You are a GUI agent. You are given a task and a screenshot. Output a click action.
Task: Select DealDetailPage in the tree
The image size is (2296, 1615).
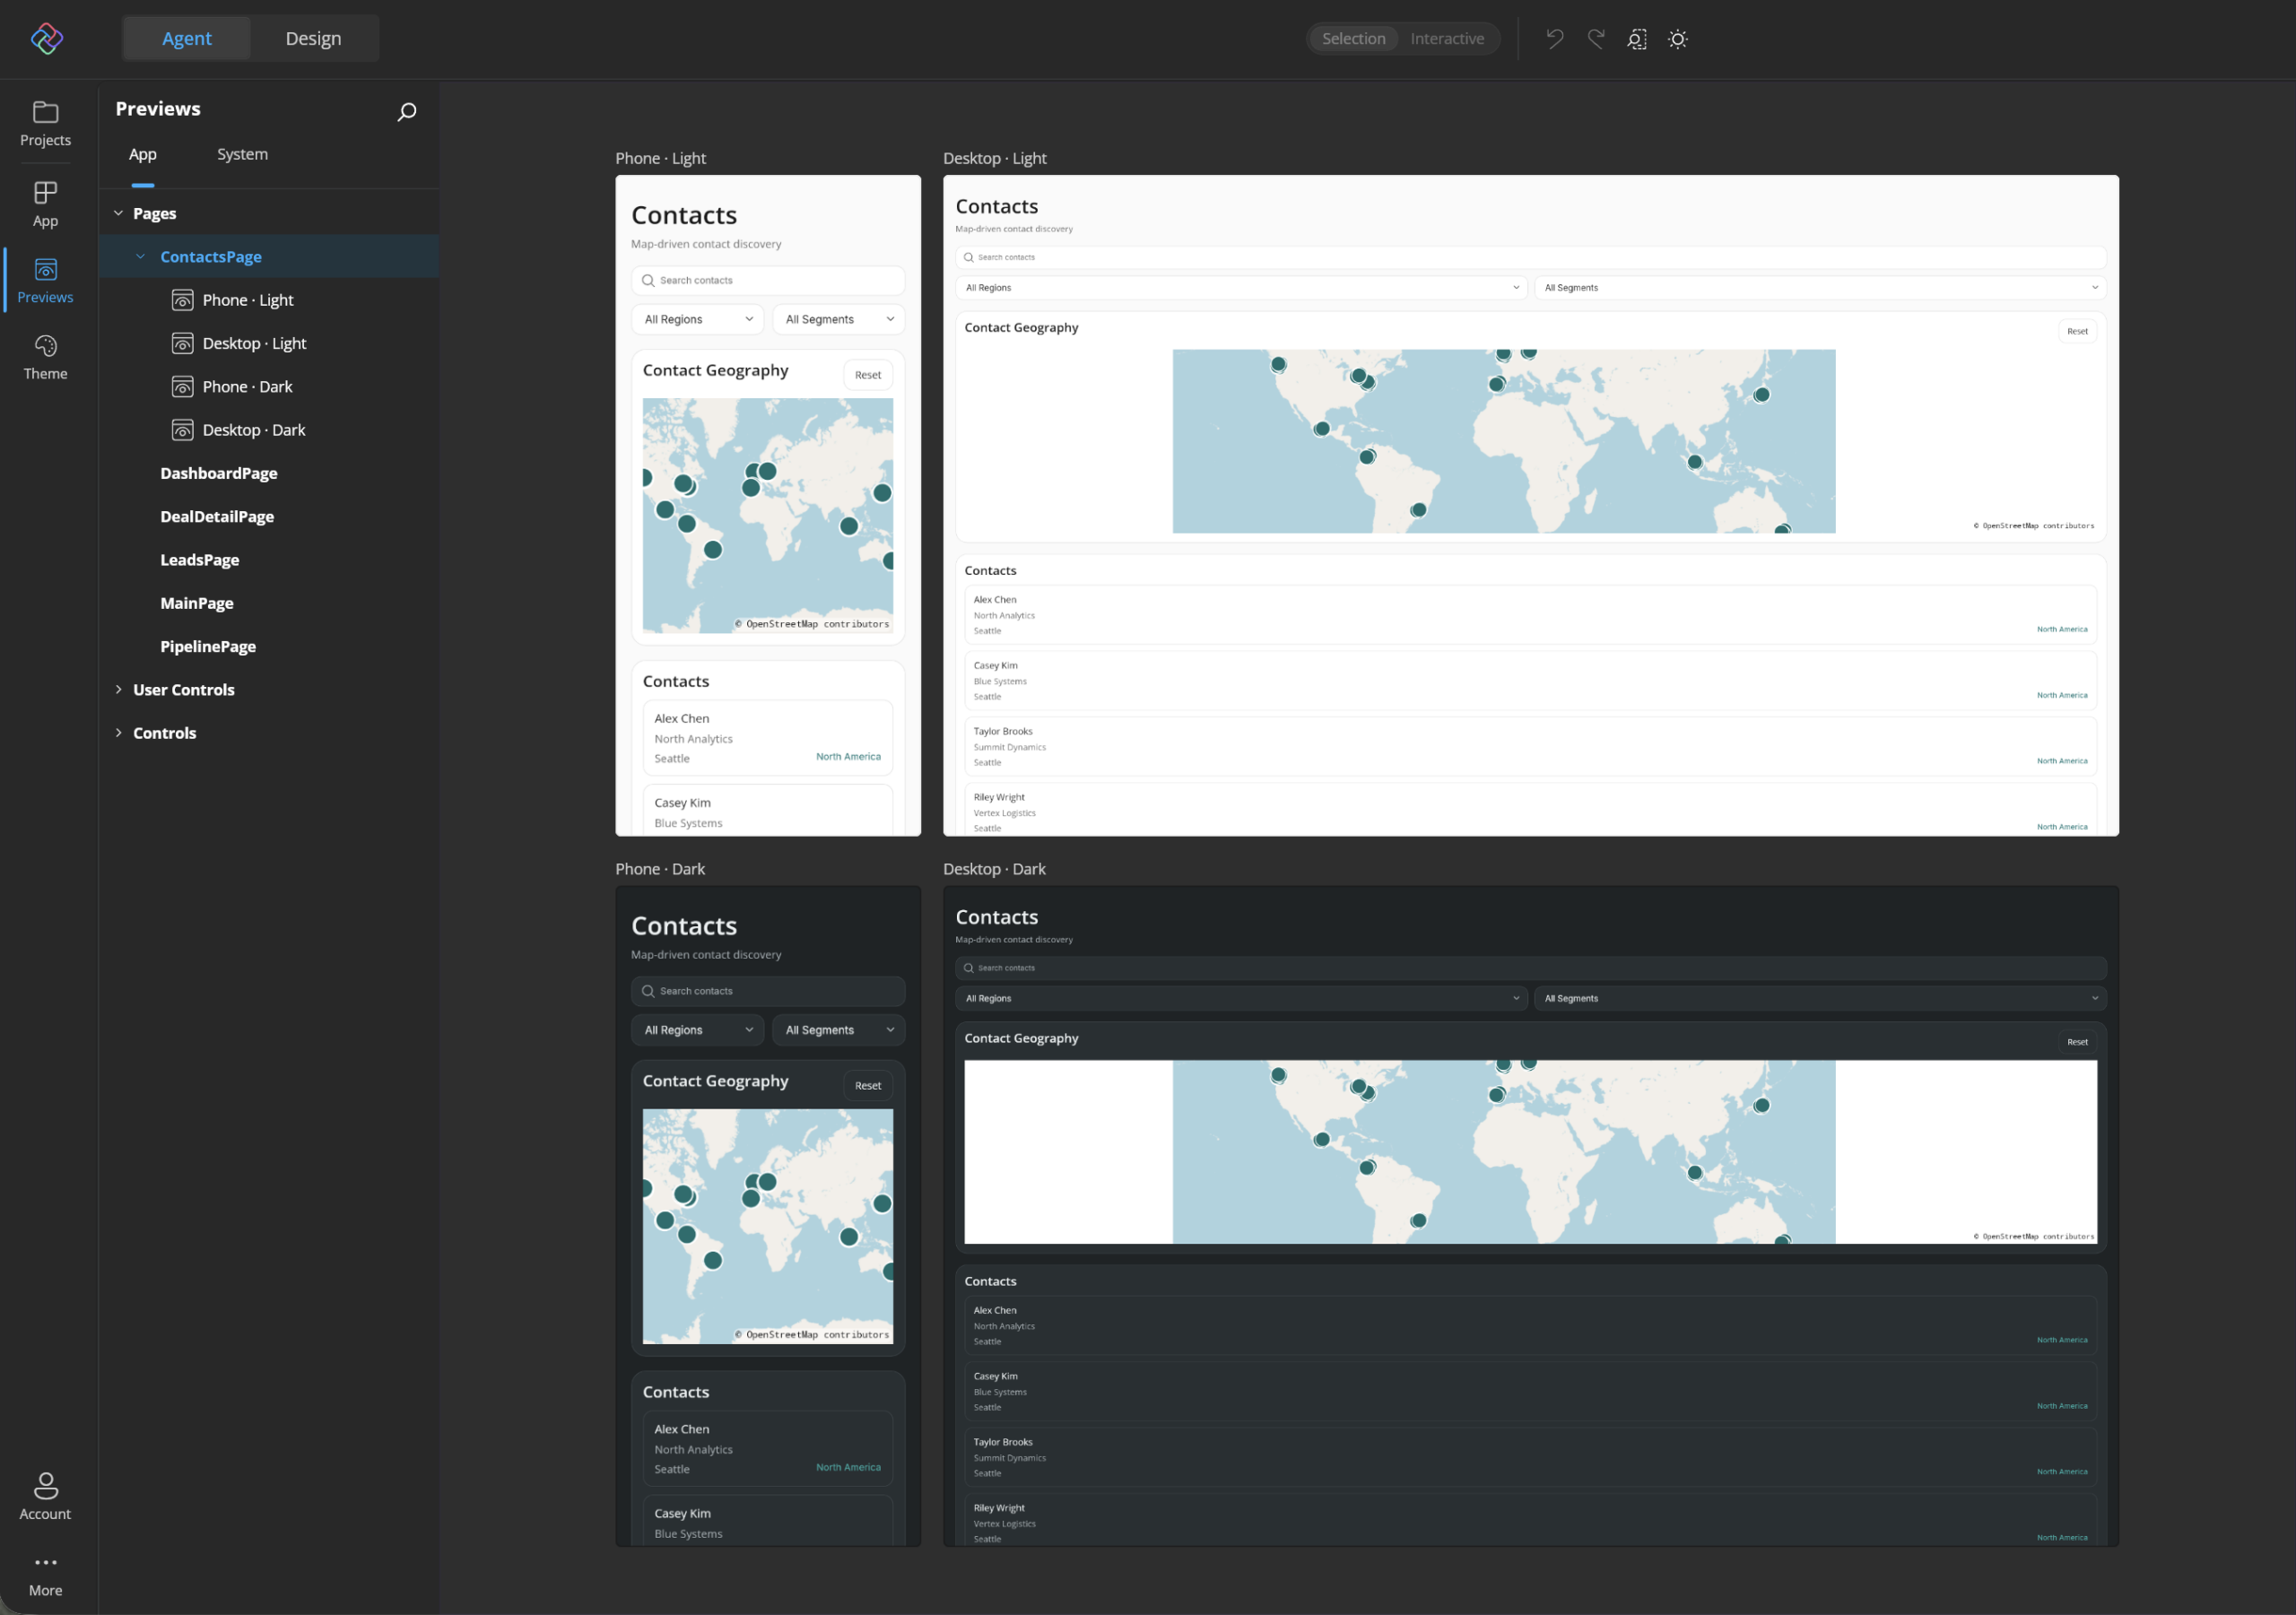(217, 517)
